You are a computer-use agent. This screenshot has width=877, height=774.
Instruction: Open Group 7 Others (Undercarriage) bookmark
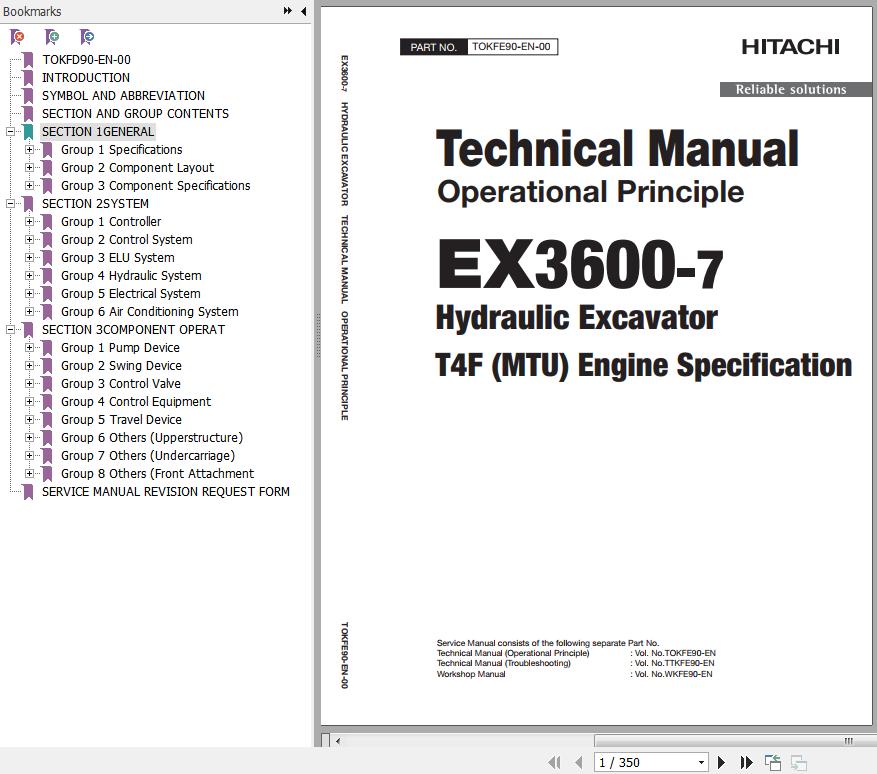[148, 456]
